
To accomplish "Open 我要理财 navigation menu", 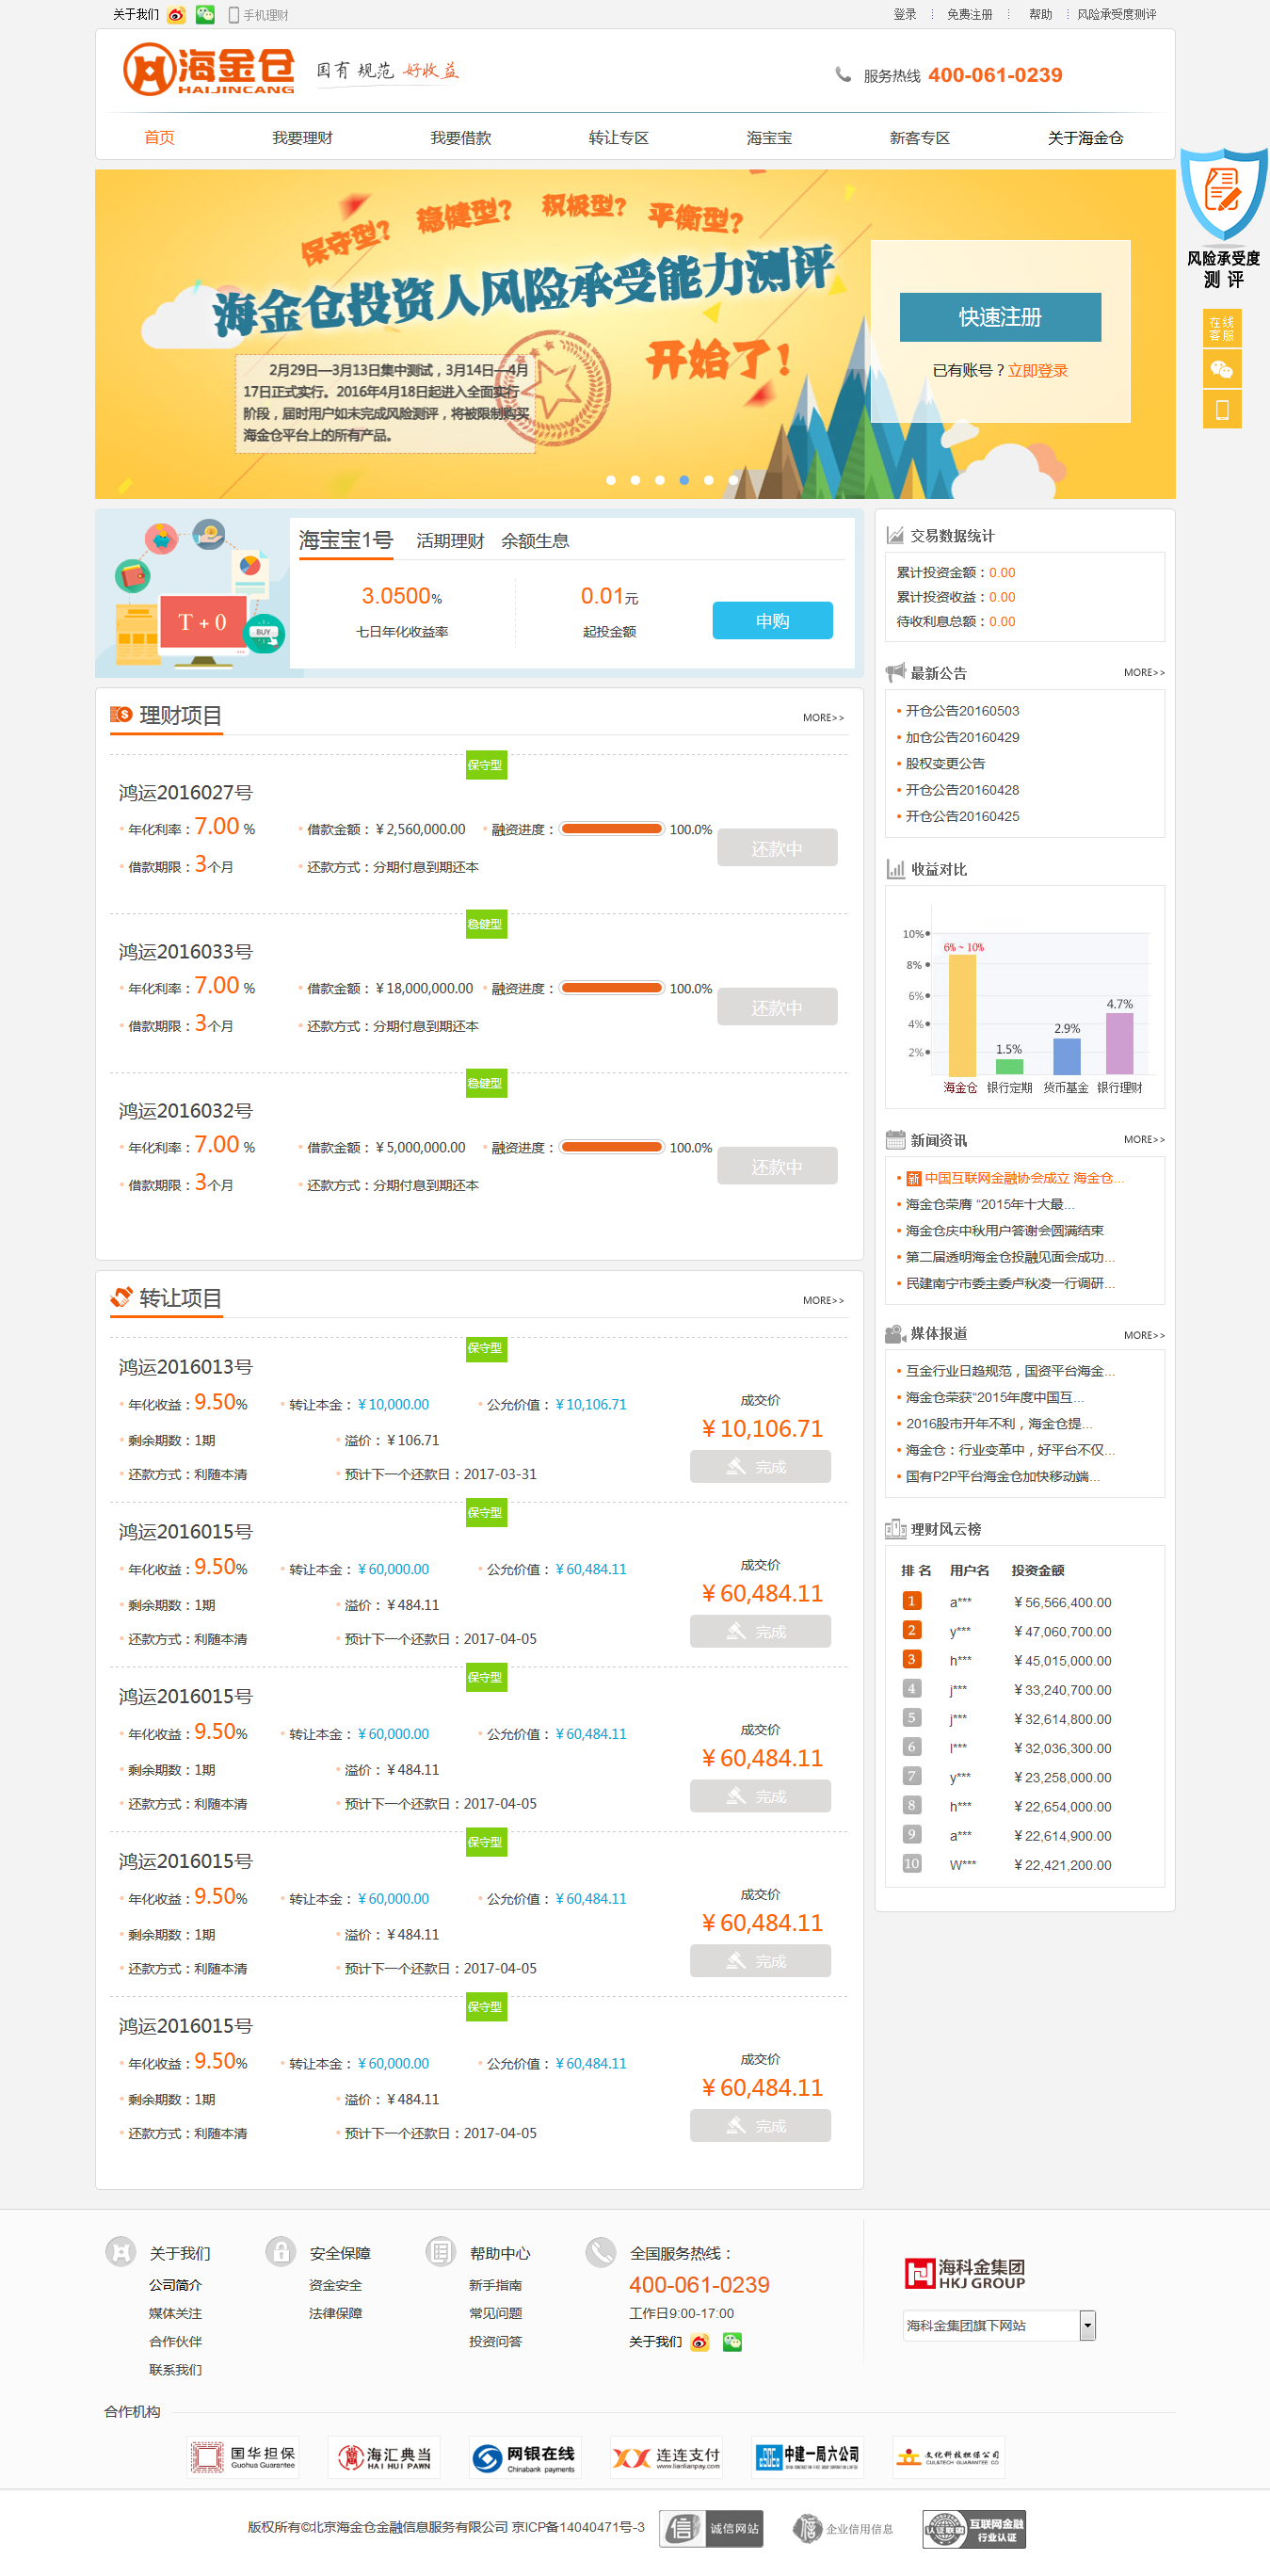I will [x=302, y=138].
